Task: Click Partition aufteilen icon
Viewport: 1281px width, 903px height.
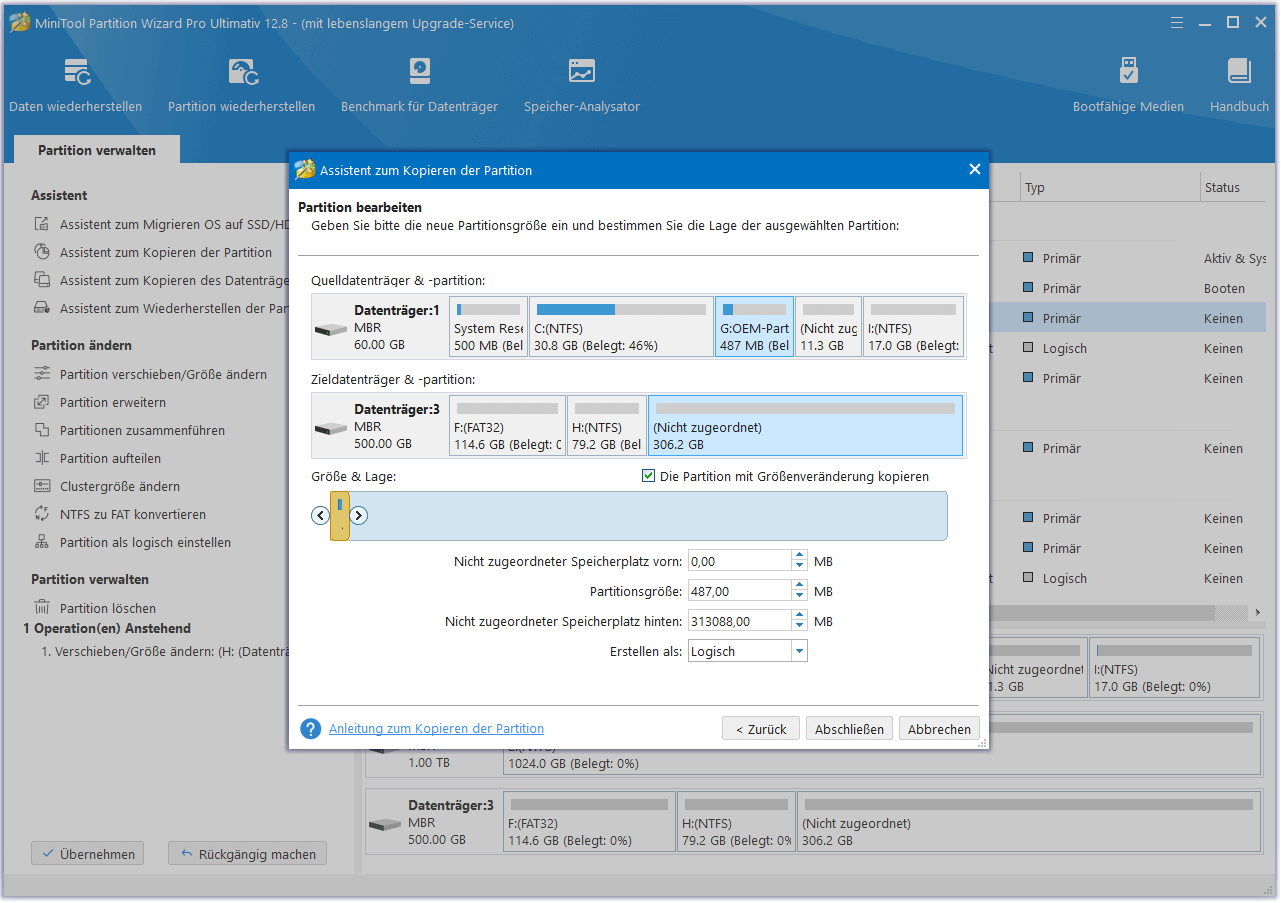Action: 42,459
